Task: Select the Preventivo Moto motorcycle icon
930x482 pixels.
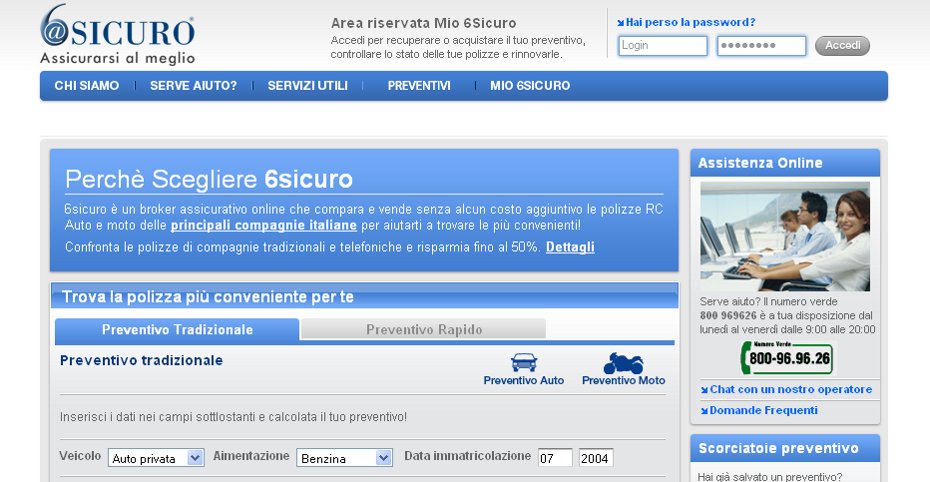Action: tap(623, 363)
